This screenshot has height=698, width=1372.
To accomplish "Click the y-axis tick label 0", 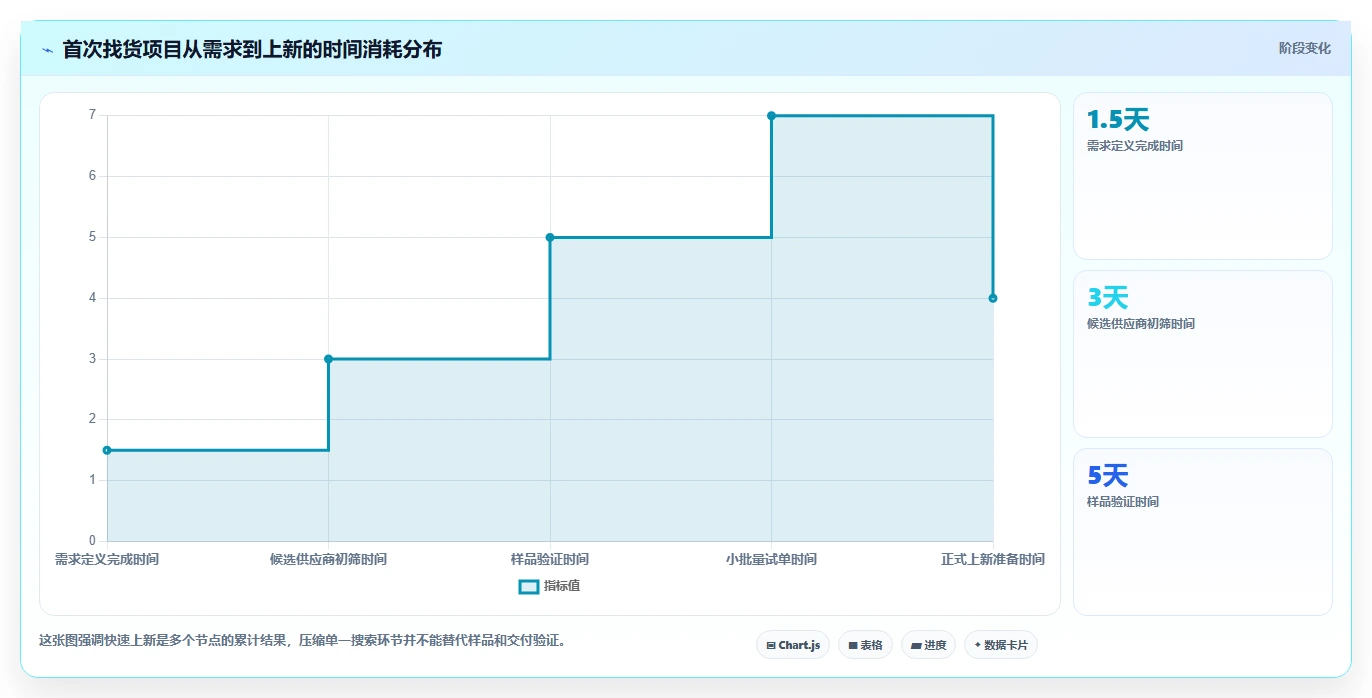I will tap(92, 541).
